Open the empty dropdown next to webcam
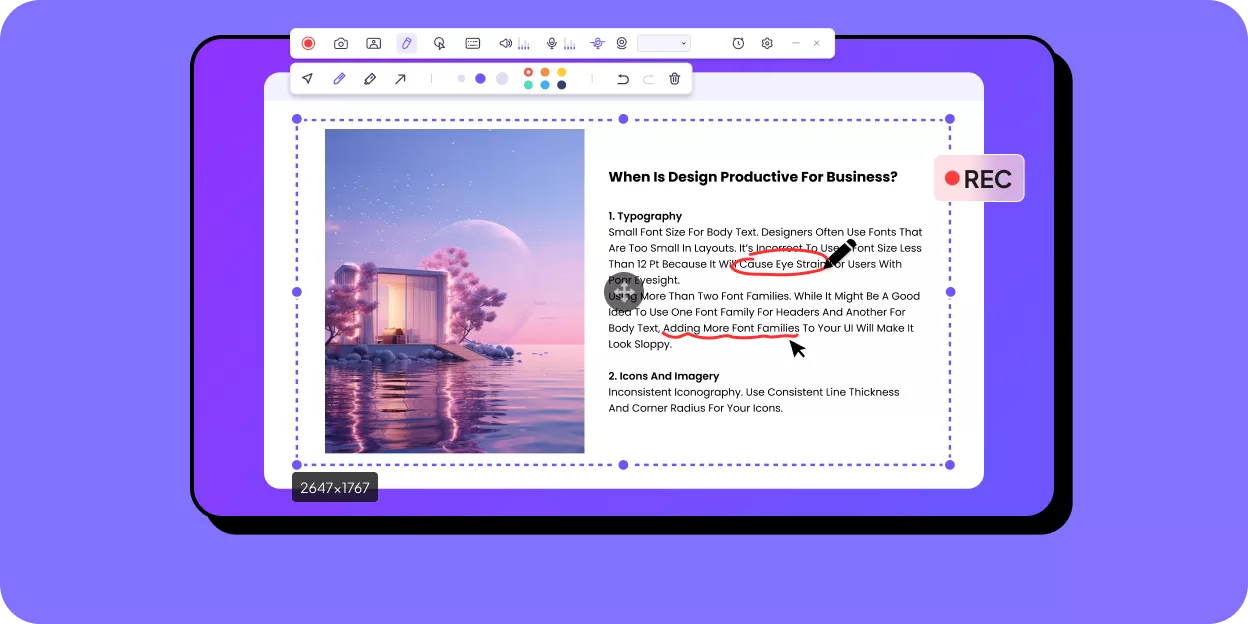This screenshot has height=624, width=1248. click(x=663, y=43)
